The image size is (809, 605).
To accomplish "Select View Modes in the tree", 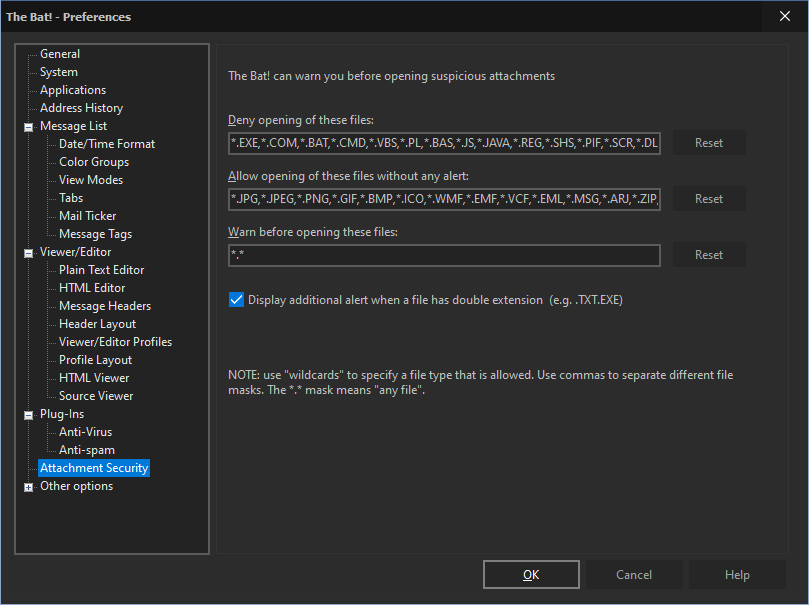I will tap(91, 180).
